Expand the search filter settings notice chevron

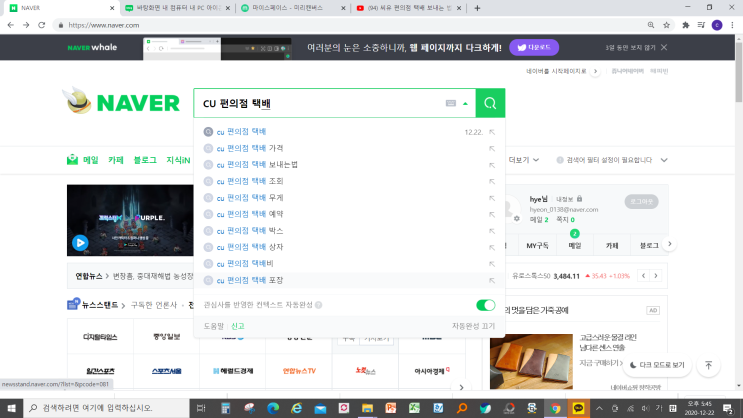(664, 160)
